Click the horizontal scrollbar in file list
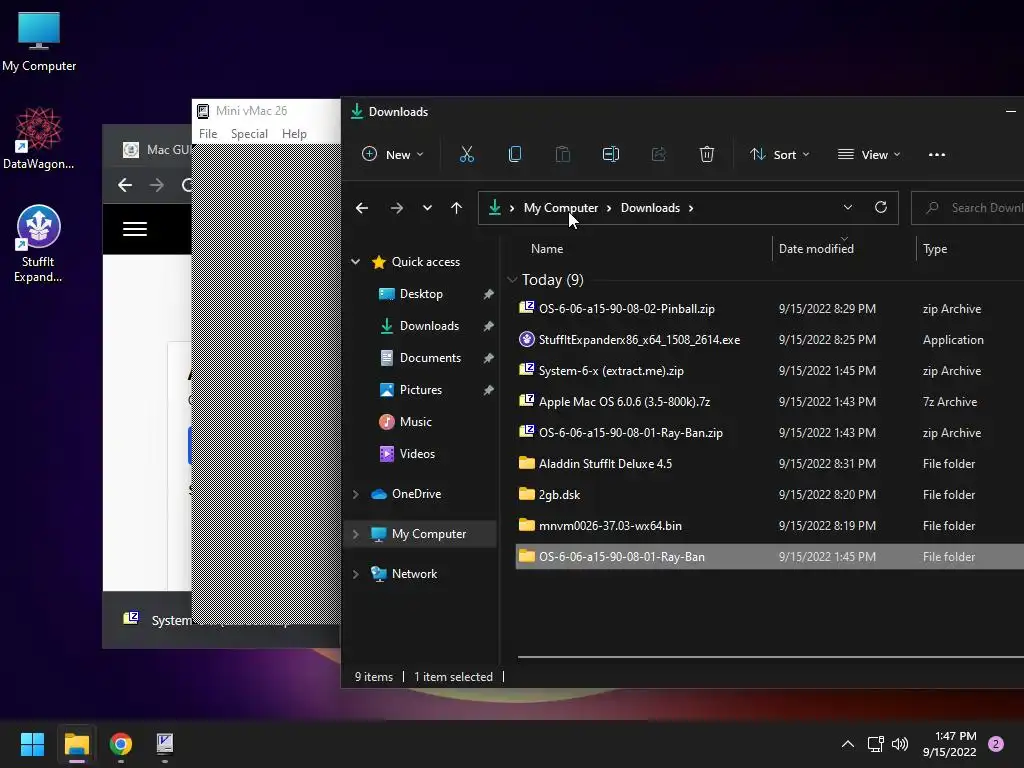Viewport: 1024px width, 768px height. click(x=771, y=657)
